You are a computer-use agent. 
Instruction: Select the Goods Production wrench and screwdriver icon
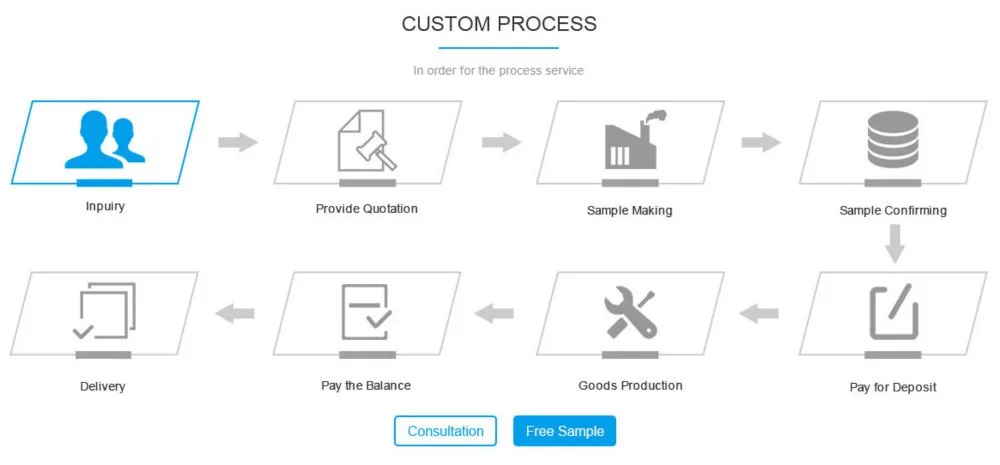(630, 313)
